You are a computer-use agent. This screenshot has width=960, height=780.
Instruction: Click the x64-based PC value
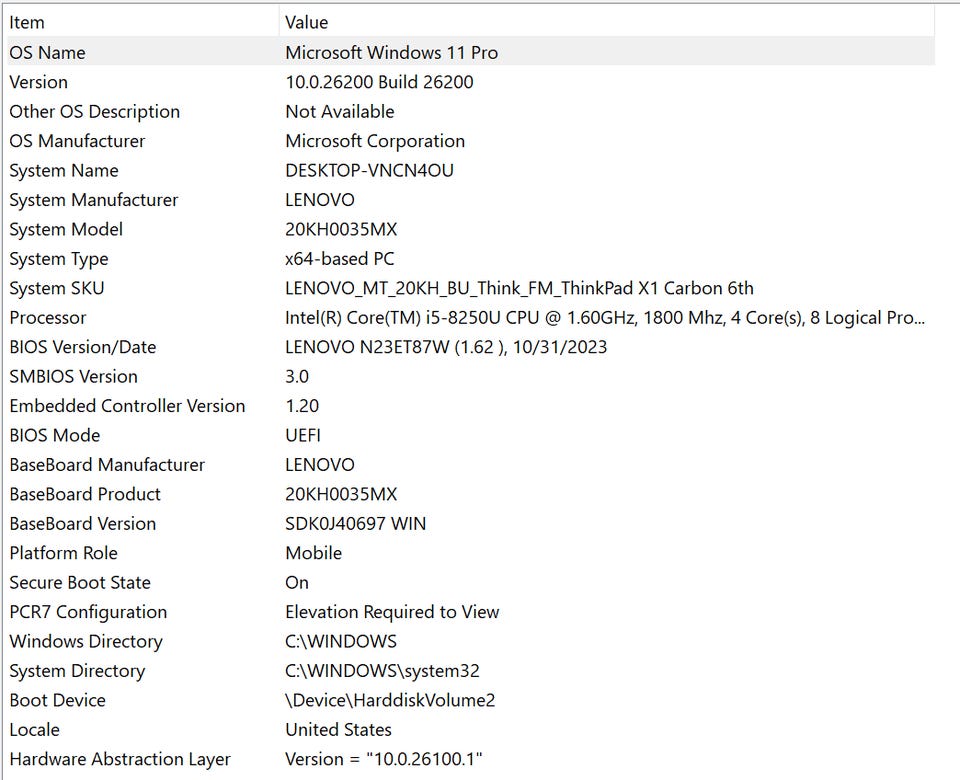click(340, 259)
